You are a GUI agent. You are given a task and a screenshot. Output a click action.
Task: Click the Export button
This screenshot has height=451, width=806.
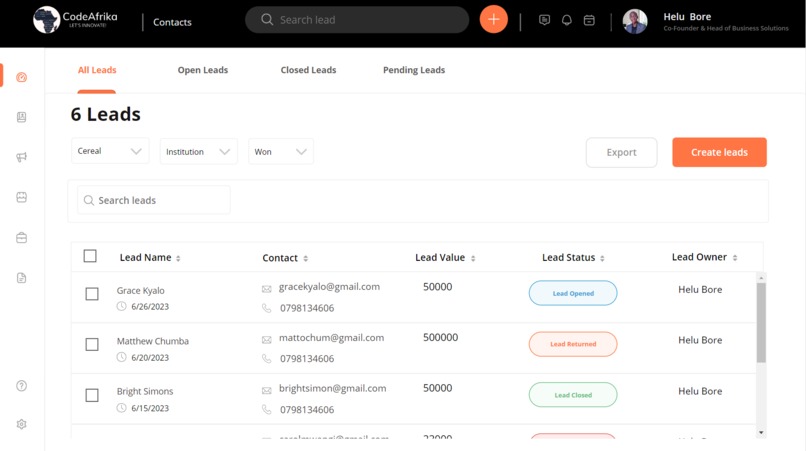click(x=621, y=152)
